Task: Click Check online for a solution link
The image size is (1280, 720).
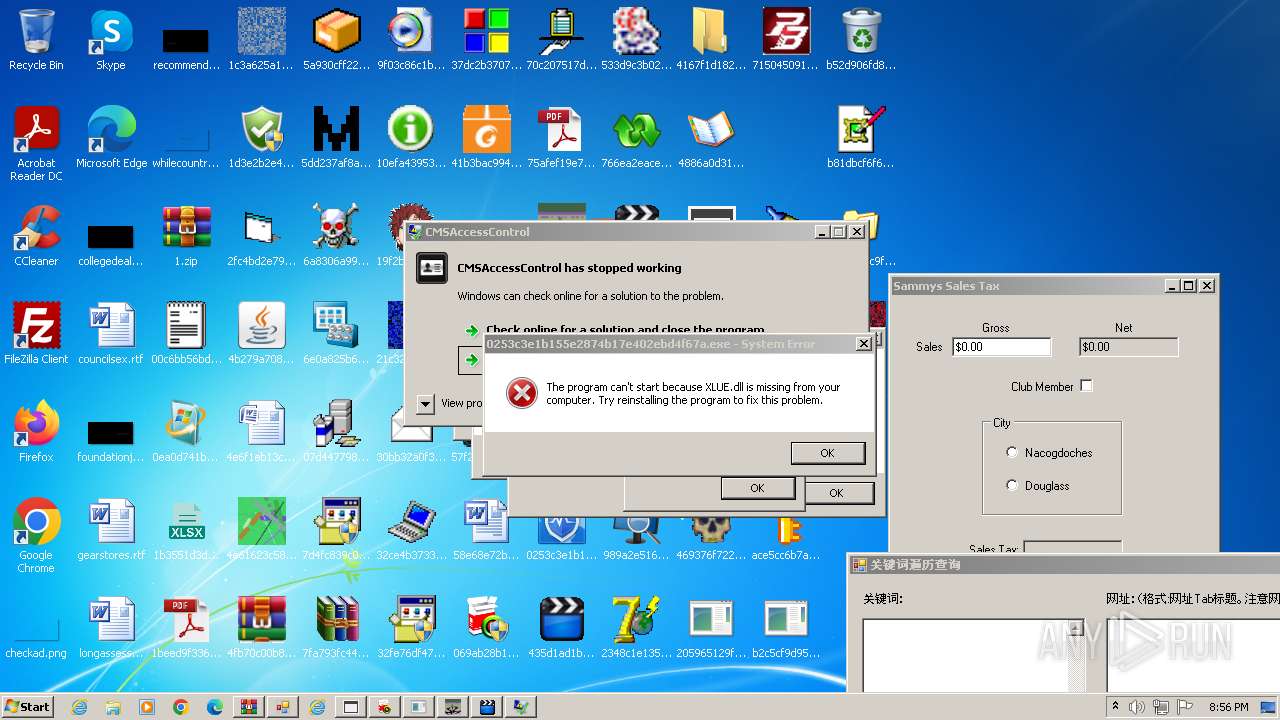Action: point(625,330)
